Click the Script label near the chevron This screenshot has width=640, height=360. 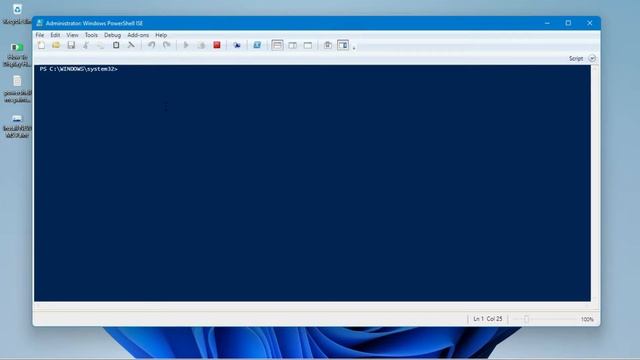(576, 59)
